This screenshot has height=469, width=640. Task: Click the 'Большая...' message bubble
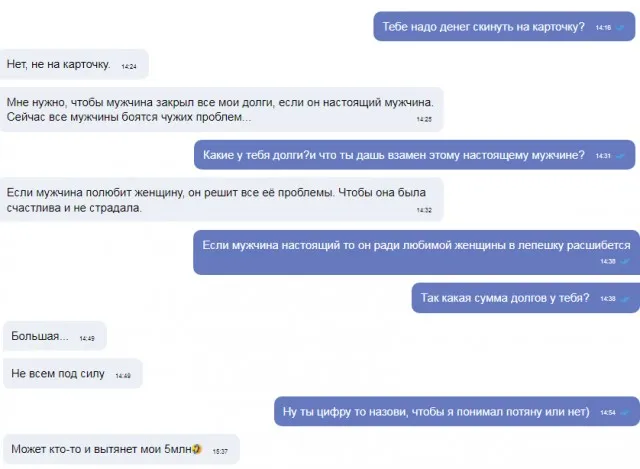[x=55, y=336]
